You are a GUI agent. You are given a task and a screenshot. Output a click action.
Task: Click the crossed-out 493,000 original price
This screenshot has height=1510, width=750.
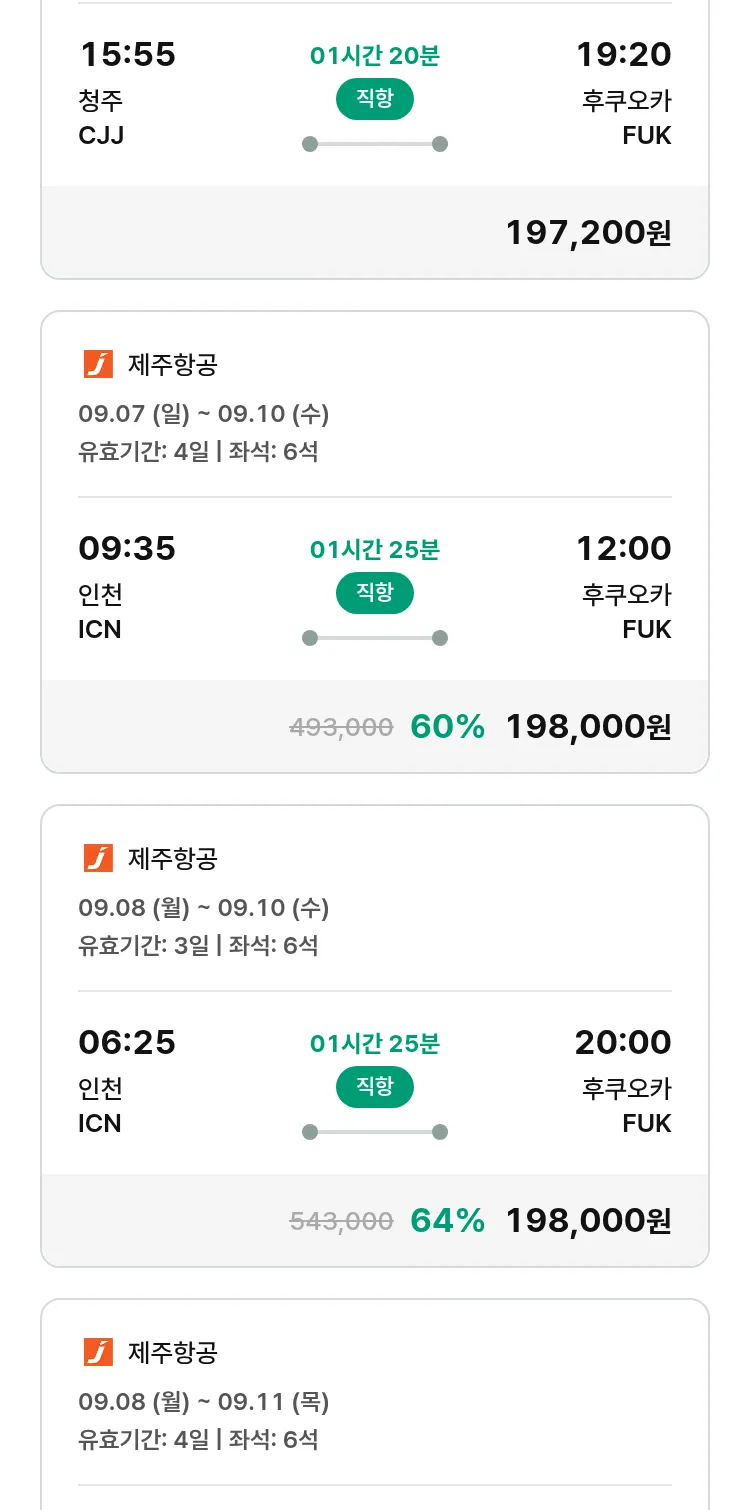tap(341, 728)
